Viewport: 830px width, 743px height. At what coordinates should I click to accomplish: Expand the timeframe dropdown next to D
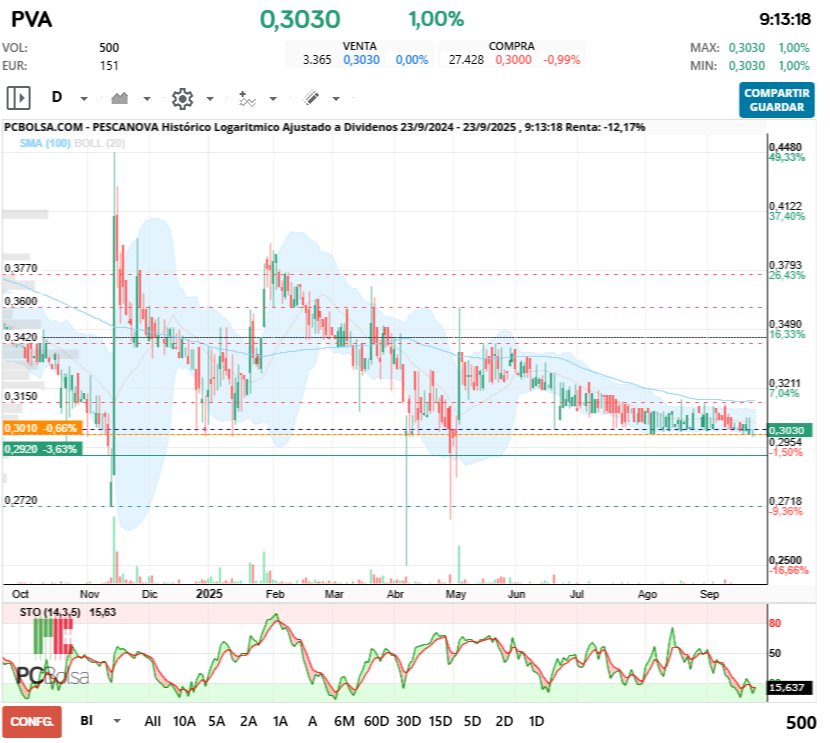click(x=82, y=99)
